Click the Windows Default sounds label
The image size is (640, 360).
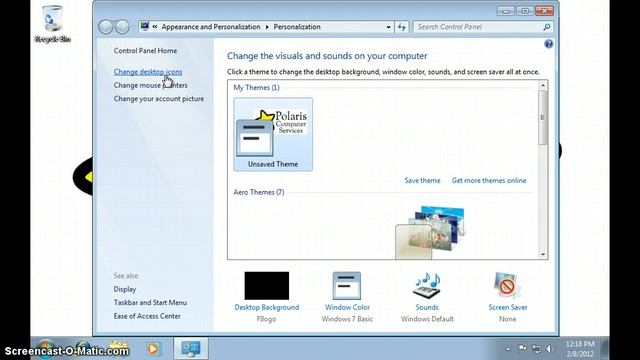click(427, 319)
